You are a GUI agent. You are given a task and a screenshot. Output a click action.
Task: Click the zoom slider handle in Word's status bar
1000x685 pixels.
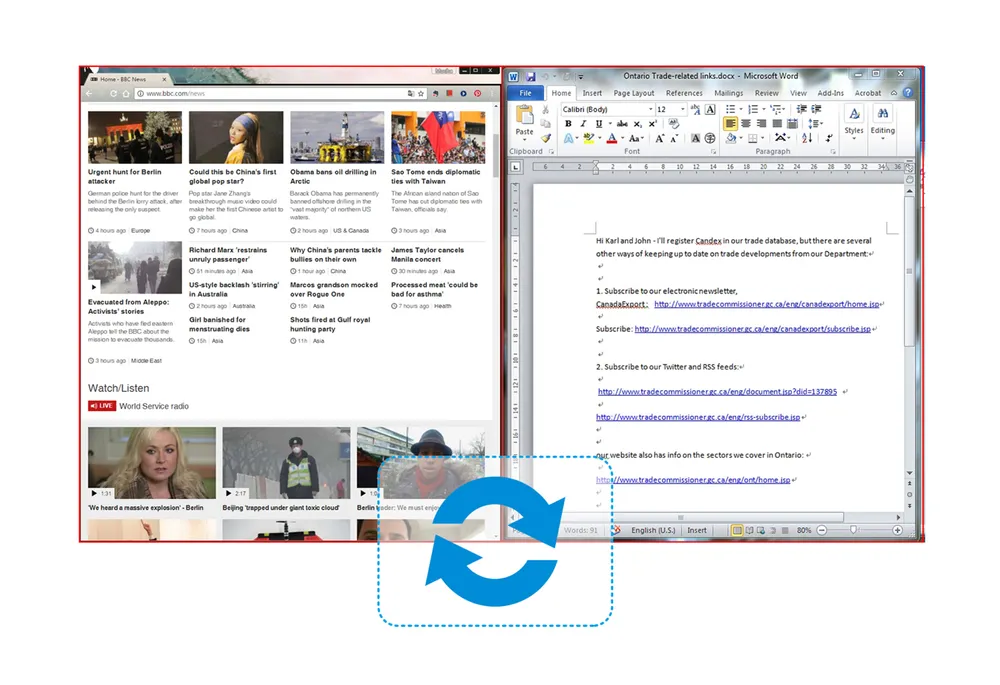click(853, 530)
